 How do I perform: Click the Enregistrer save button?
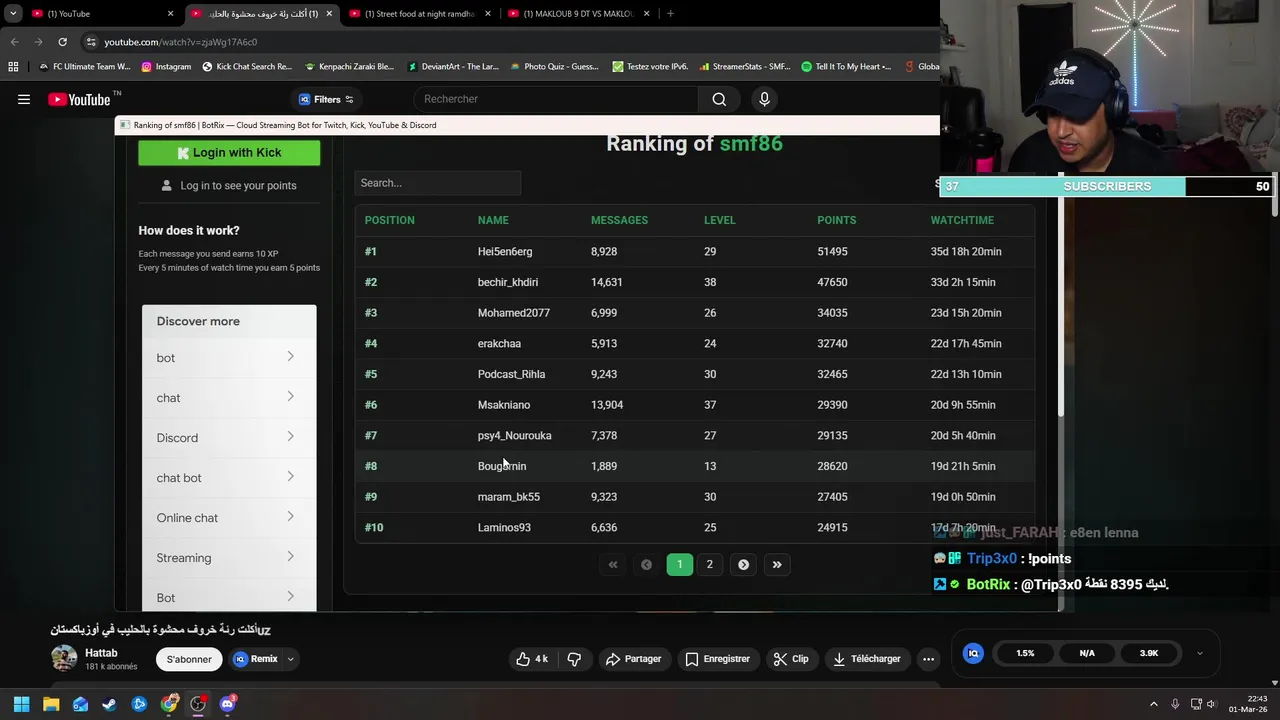[x=717, y=659]
